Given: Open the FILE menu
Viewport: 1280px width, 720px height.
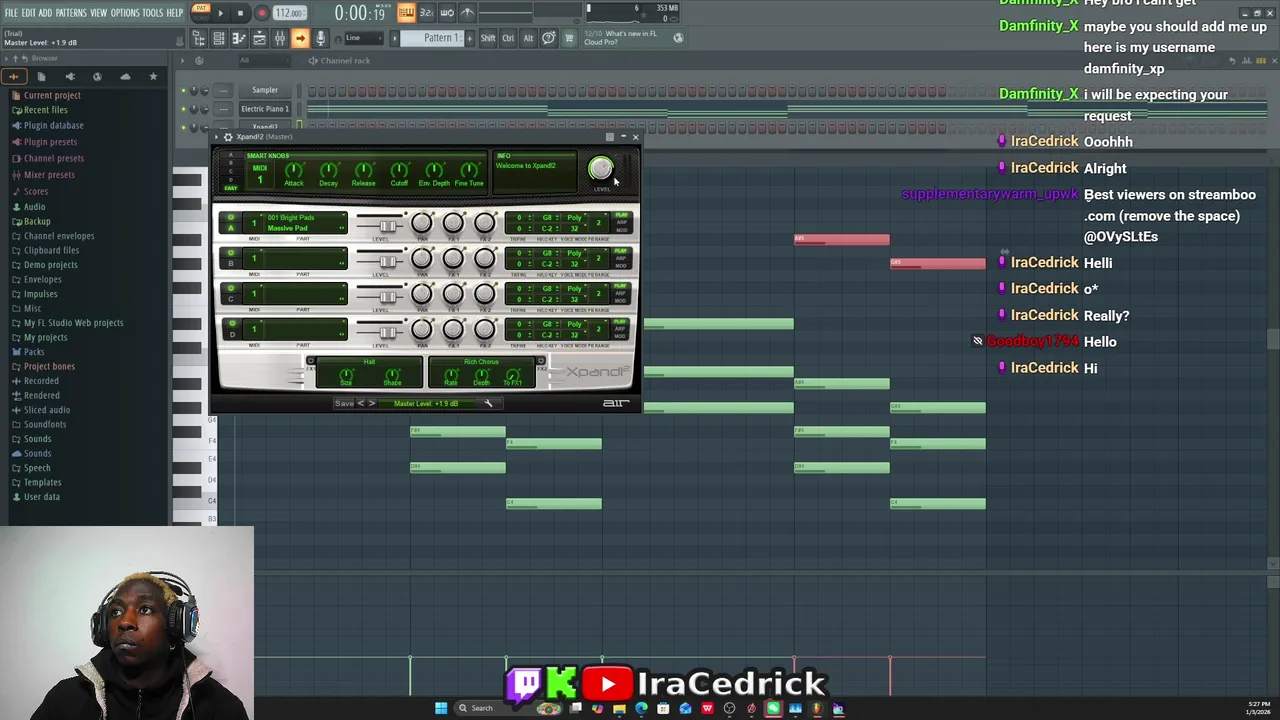Looking at the screenshot, I should [x=12, y=13].
